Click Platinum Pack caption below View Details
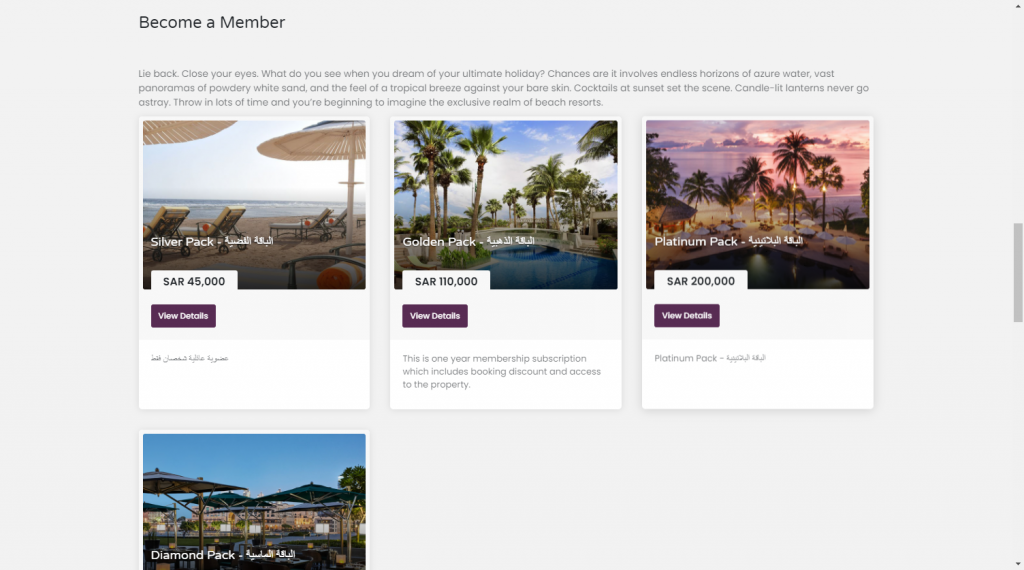This screenshot has width=1024, height=570. point(710,358)
